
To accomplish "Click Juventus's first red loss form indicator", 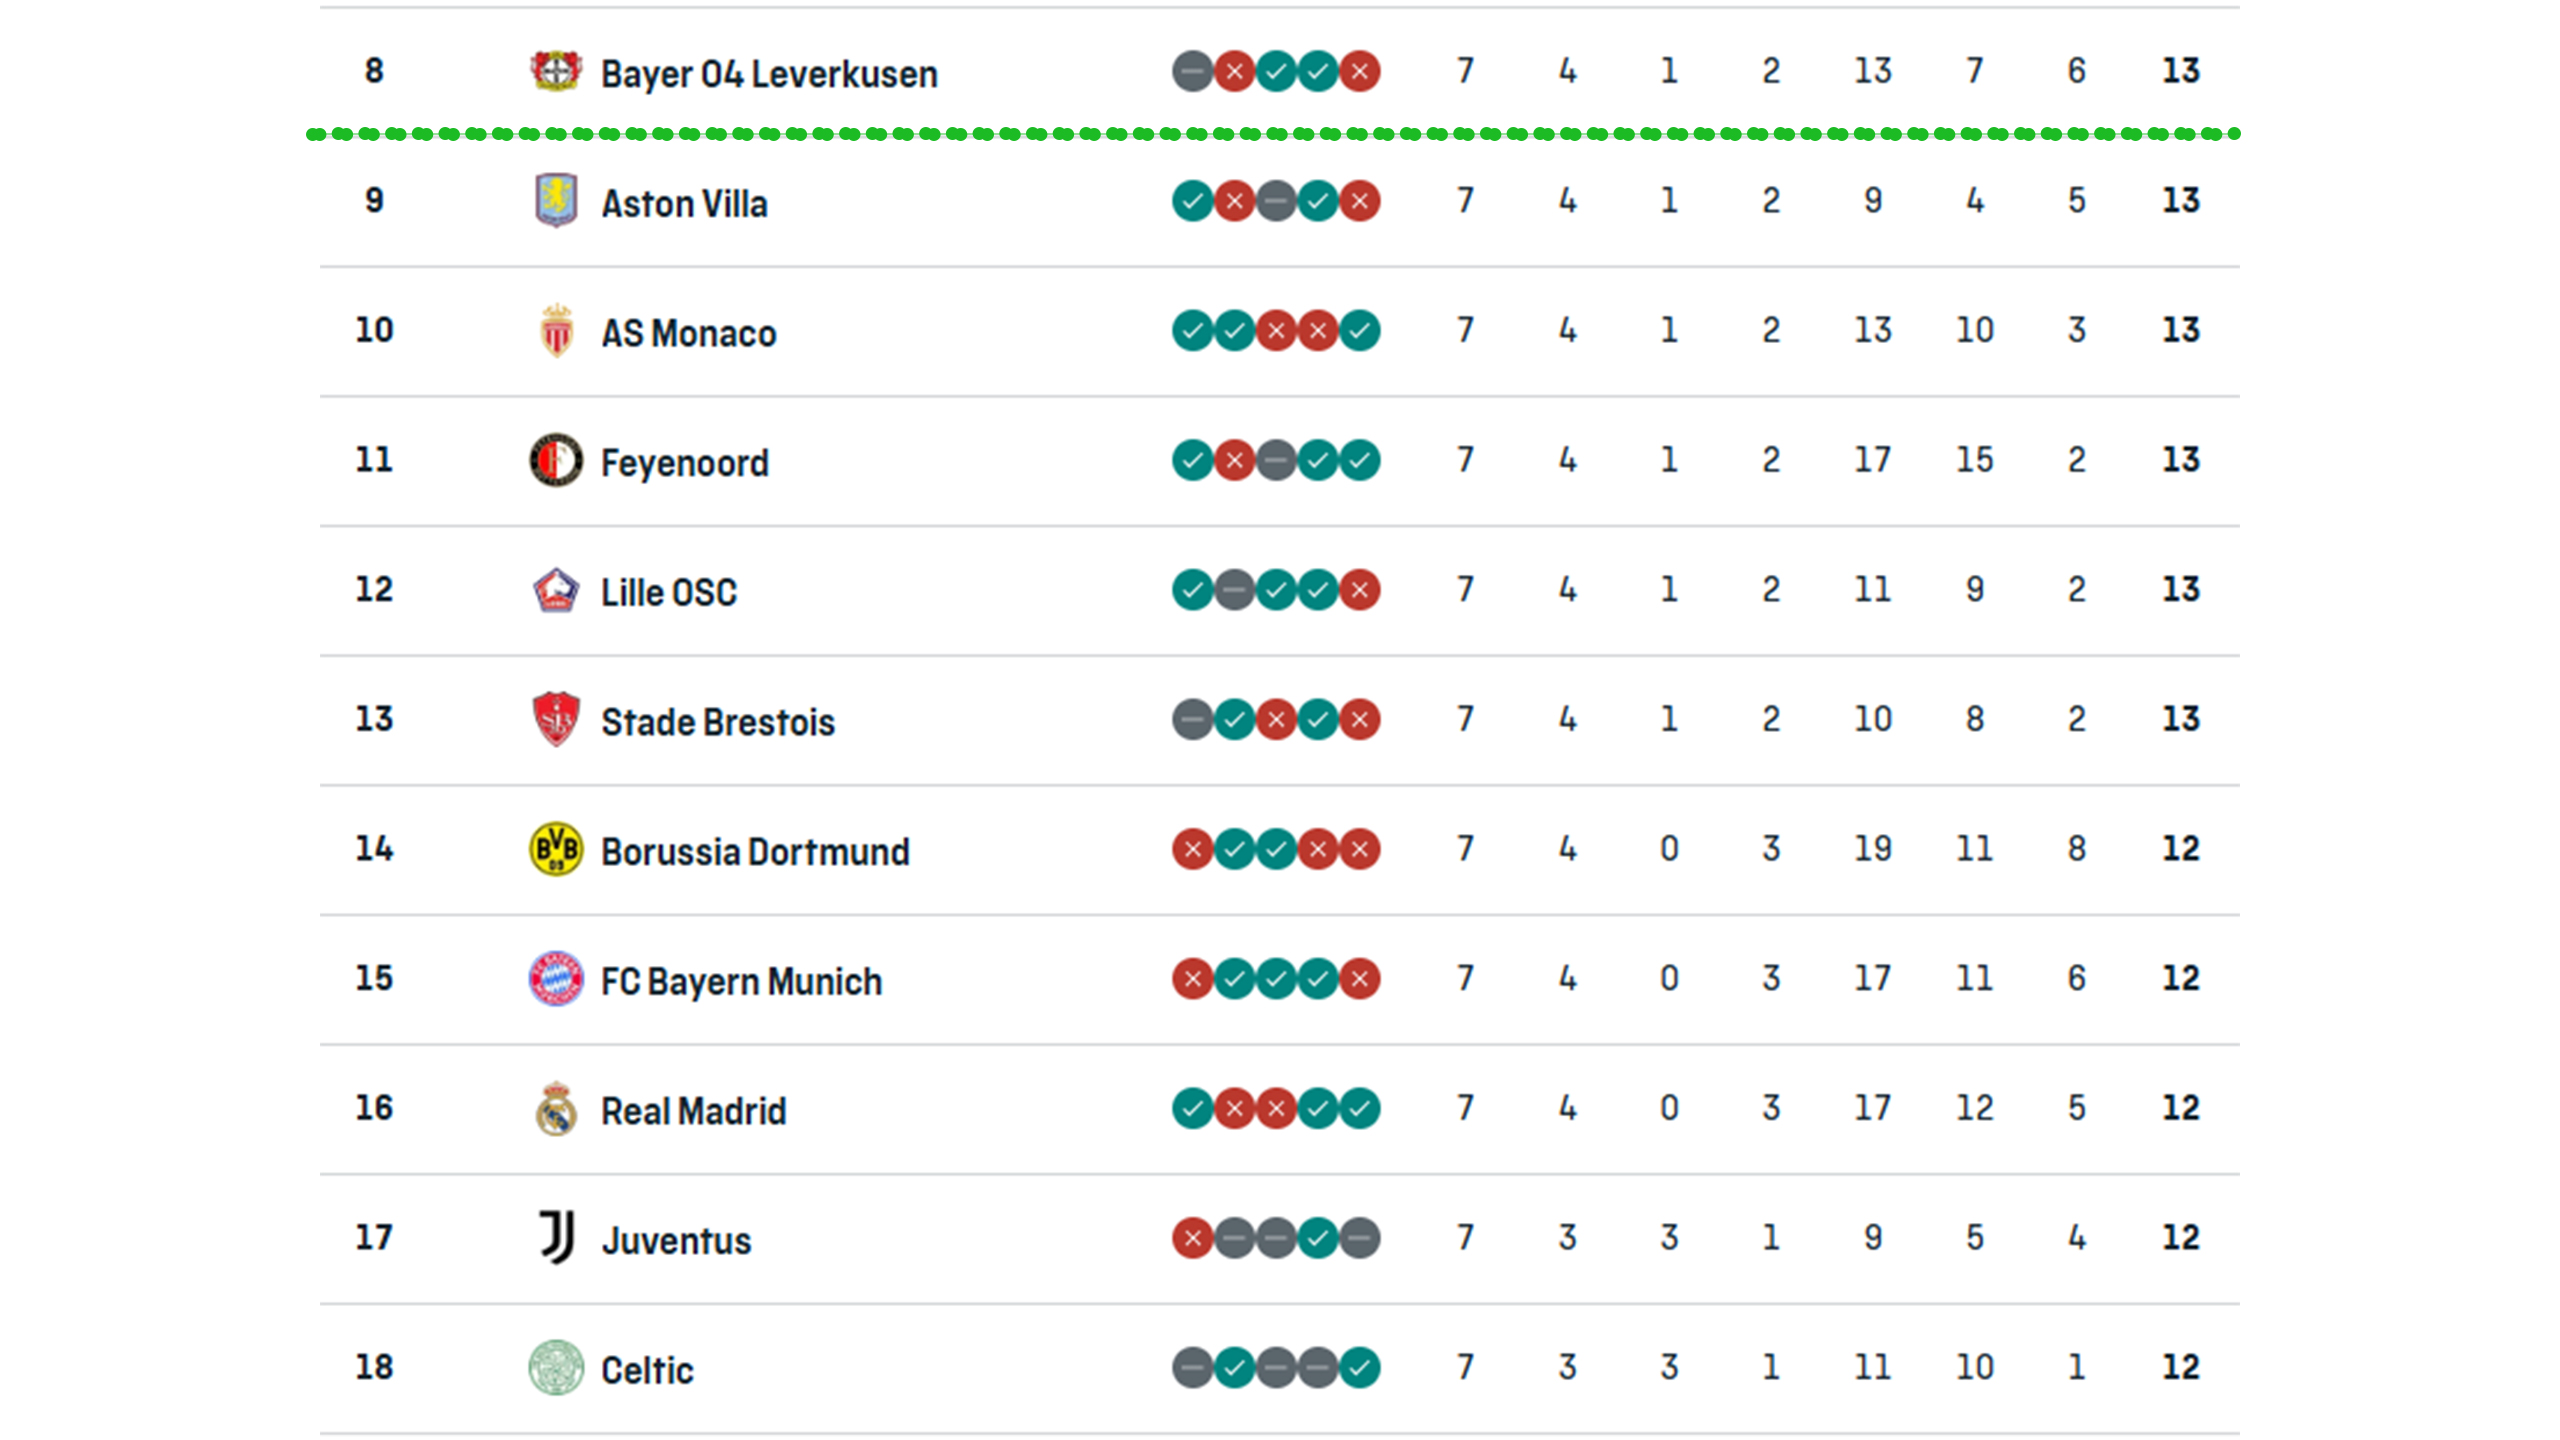I will point(1192,1238).
